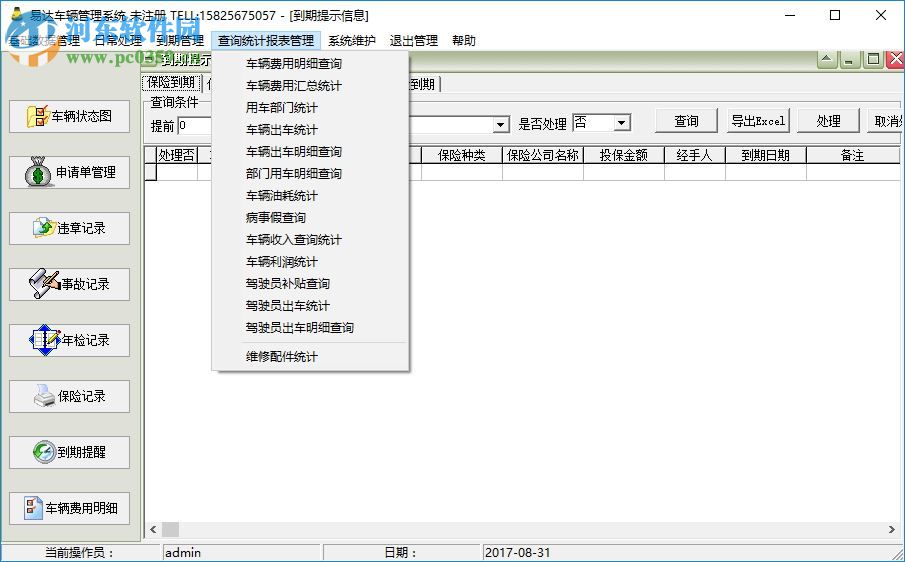This screenshot has width=905, height=562.
Task: Select 车辆费用汇总统计 menu entry
Action: click(x=311, y=85)
